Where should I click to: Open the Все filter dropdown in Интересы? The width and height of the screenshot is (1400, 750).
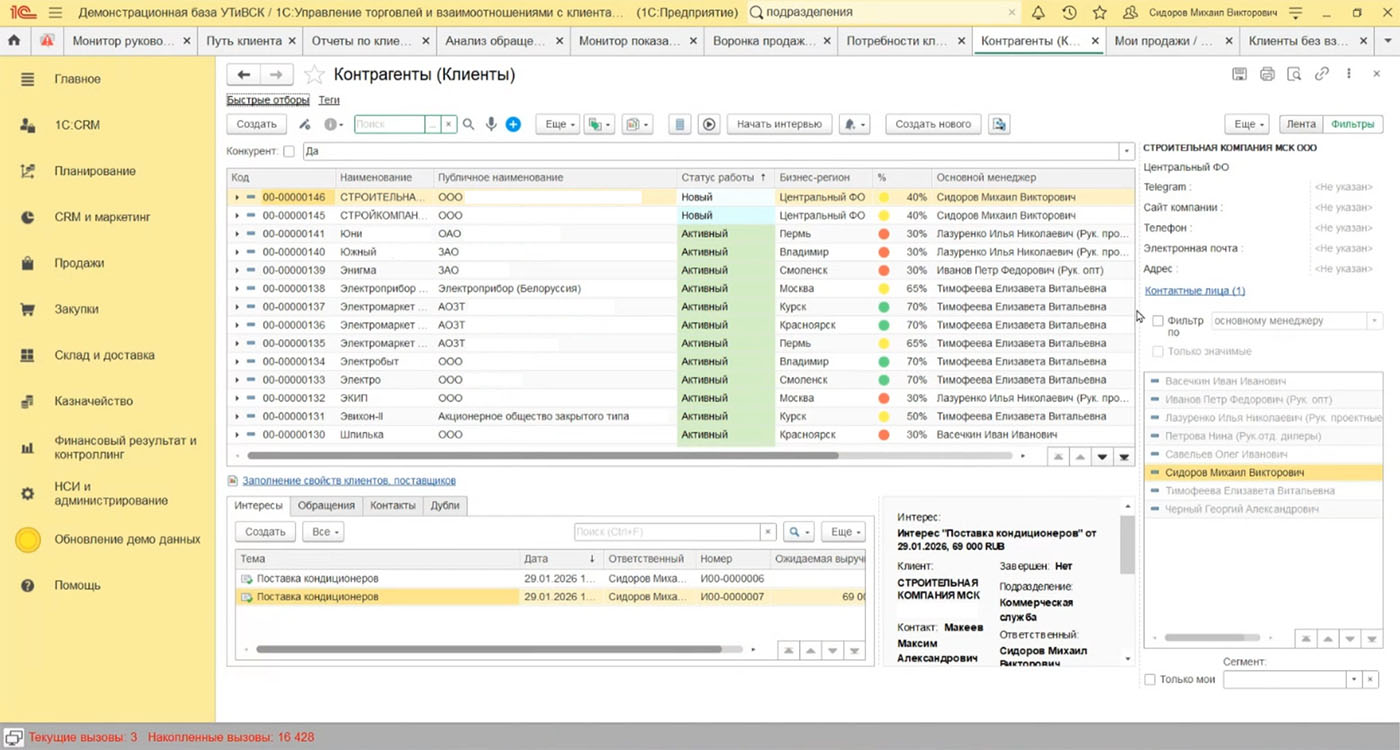324,532
